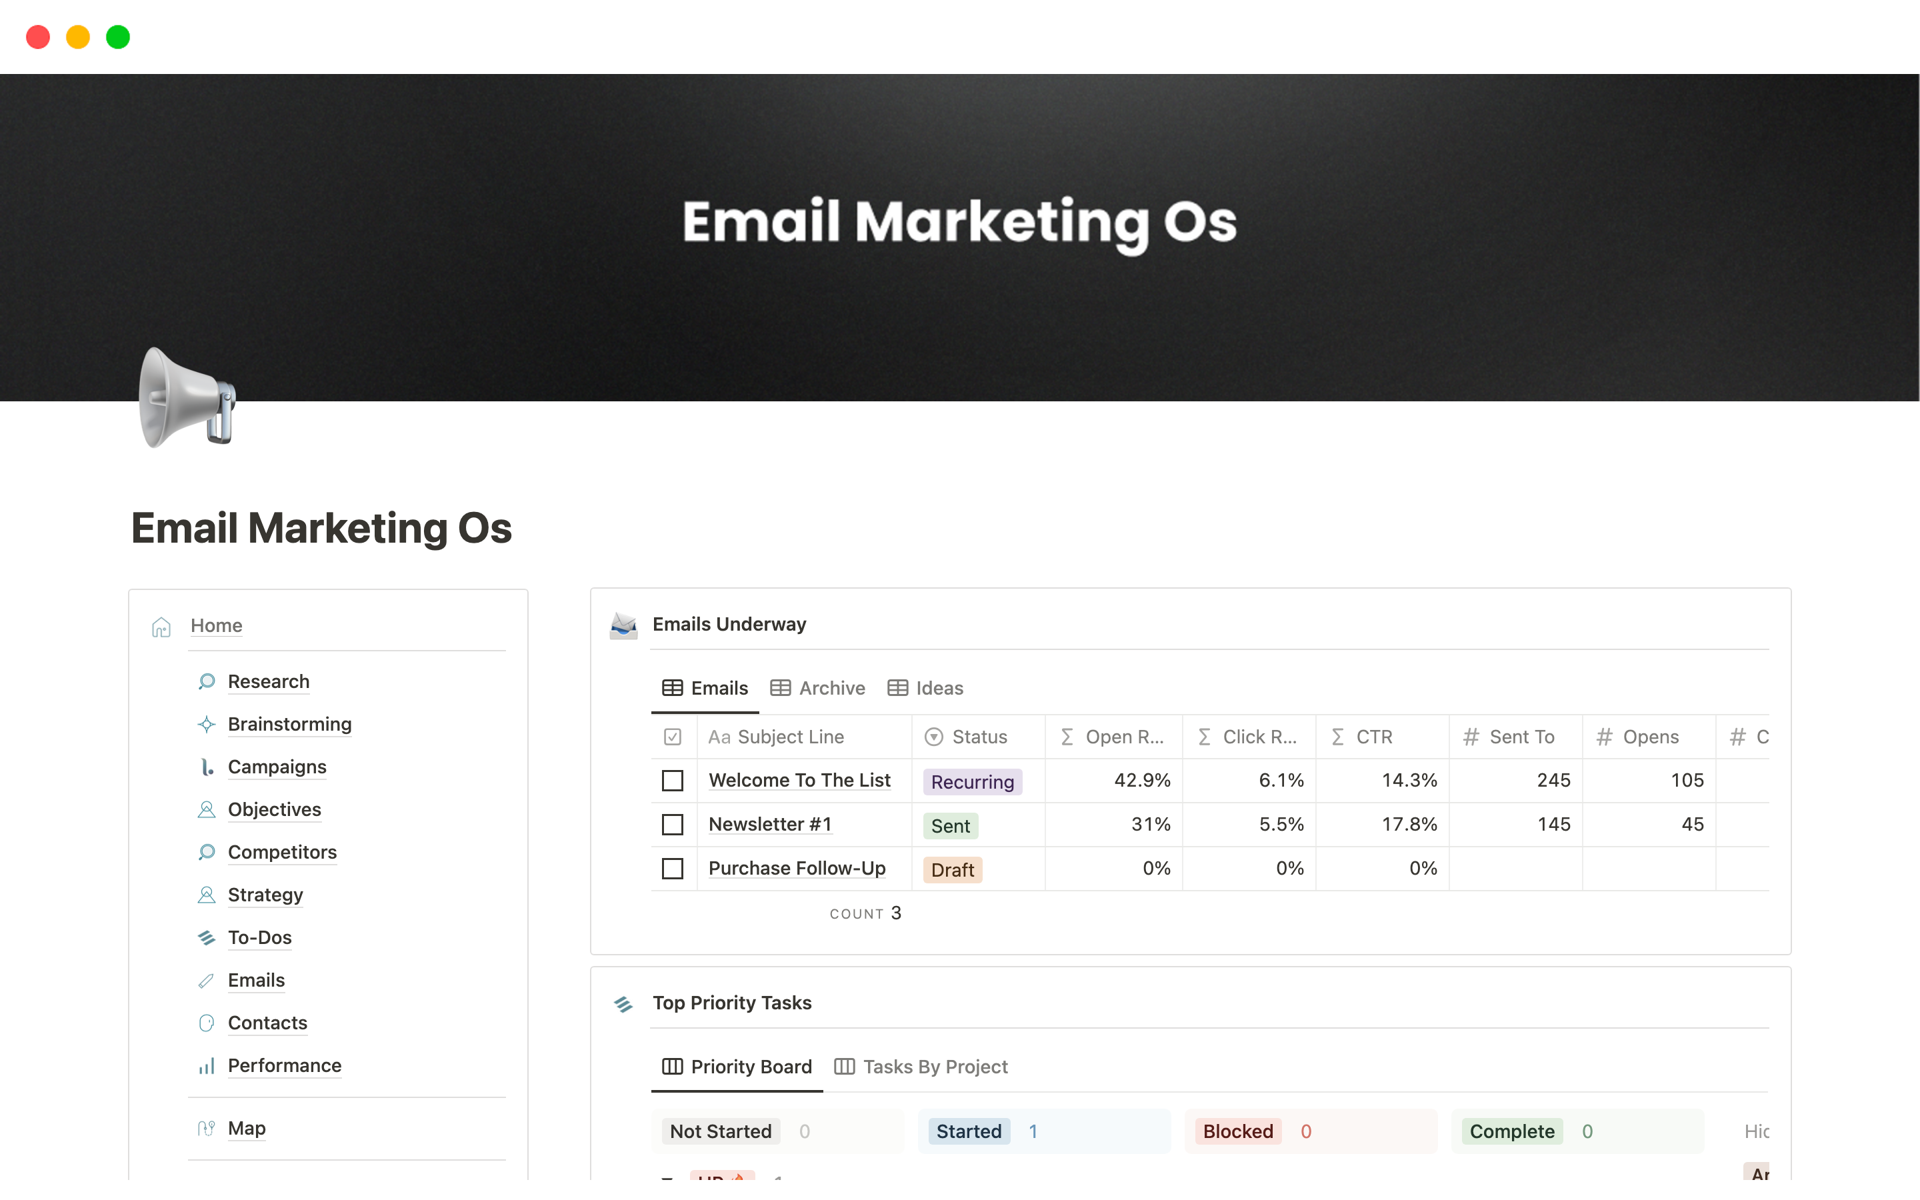Switch to the Archive tab
1920x1200 pixels.
(x=831, y=688)
